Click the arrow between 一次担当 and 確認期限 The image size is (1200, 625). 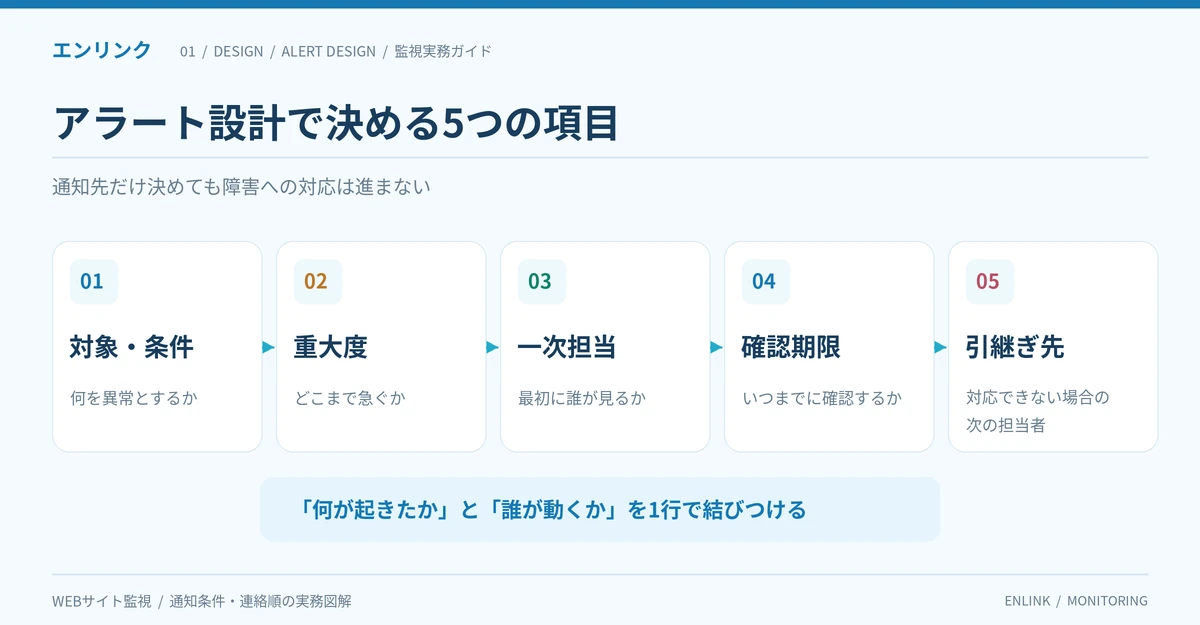tap(717, 347)
